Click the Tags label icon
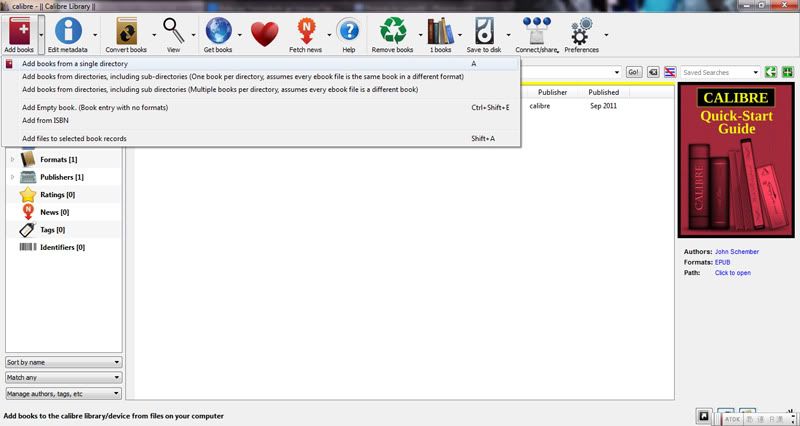This screenshot has height=426, width=800. (28, 230)
